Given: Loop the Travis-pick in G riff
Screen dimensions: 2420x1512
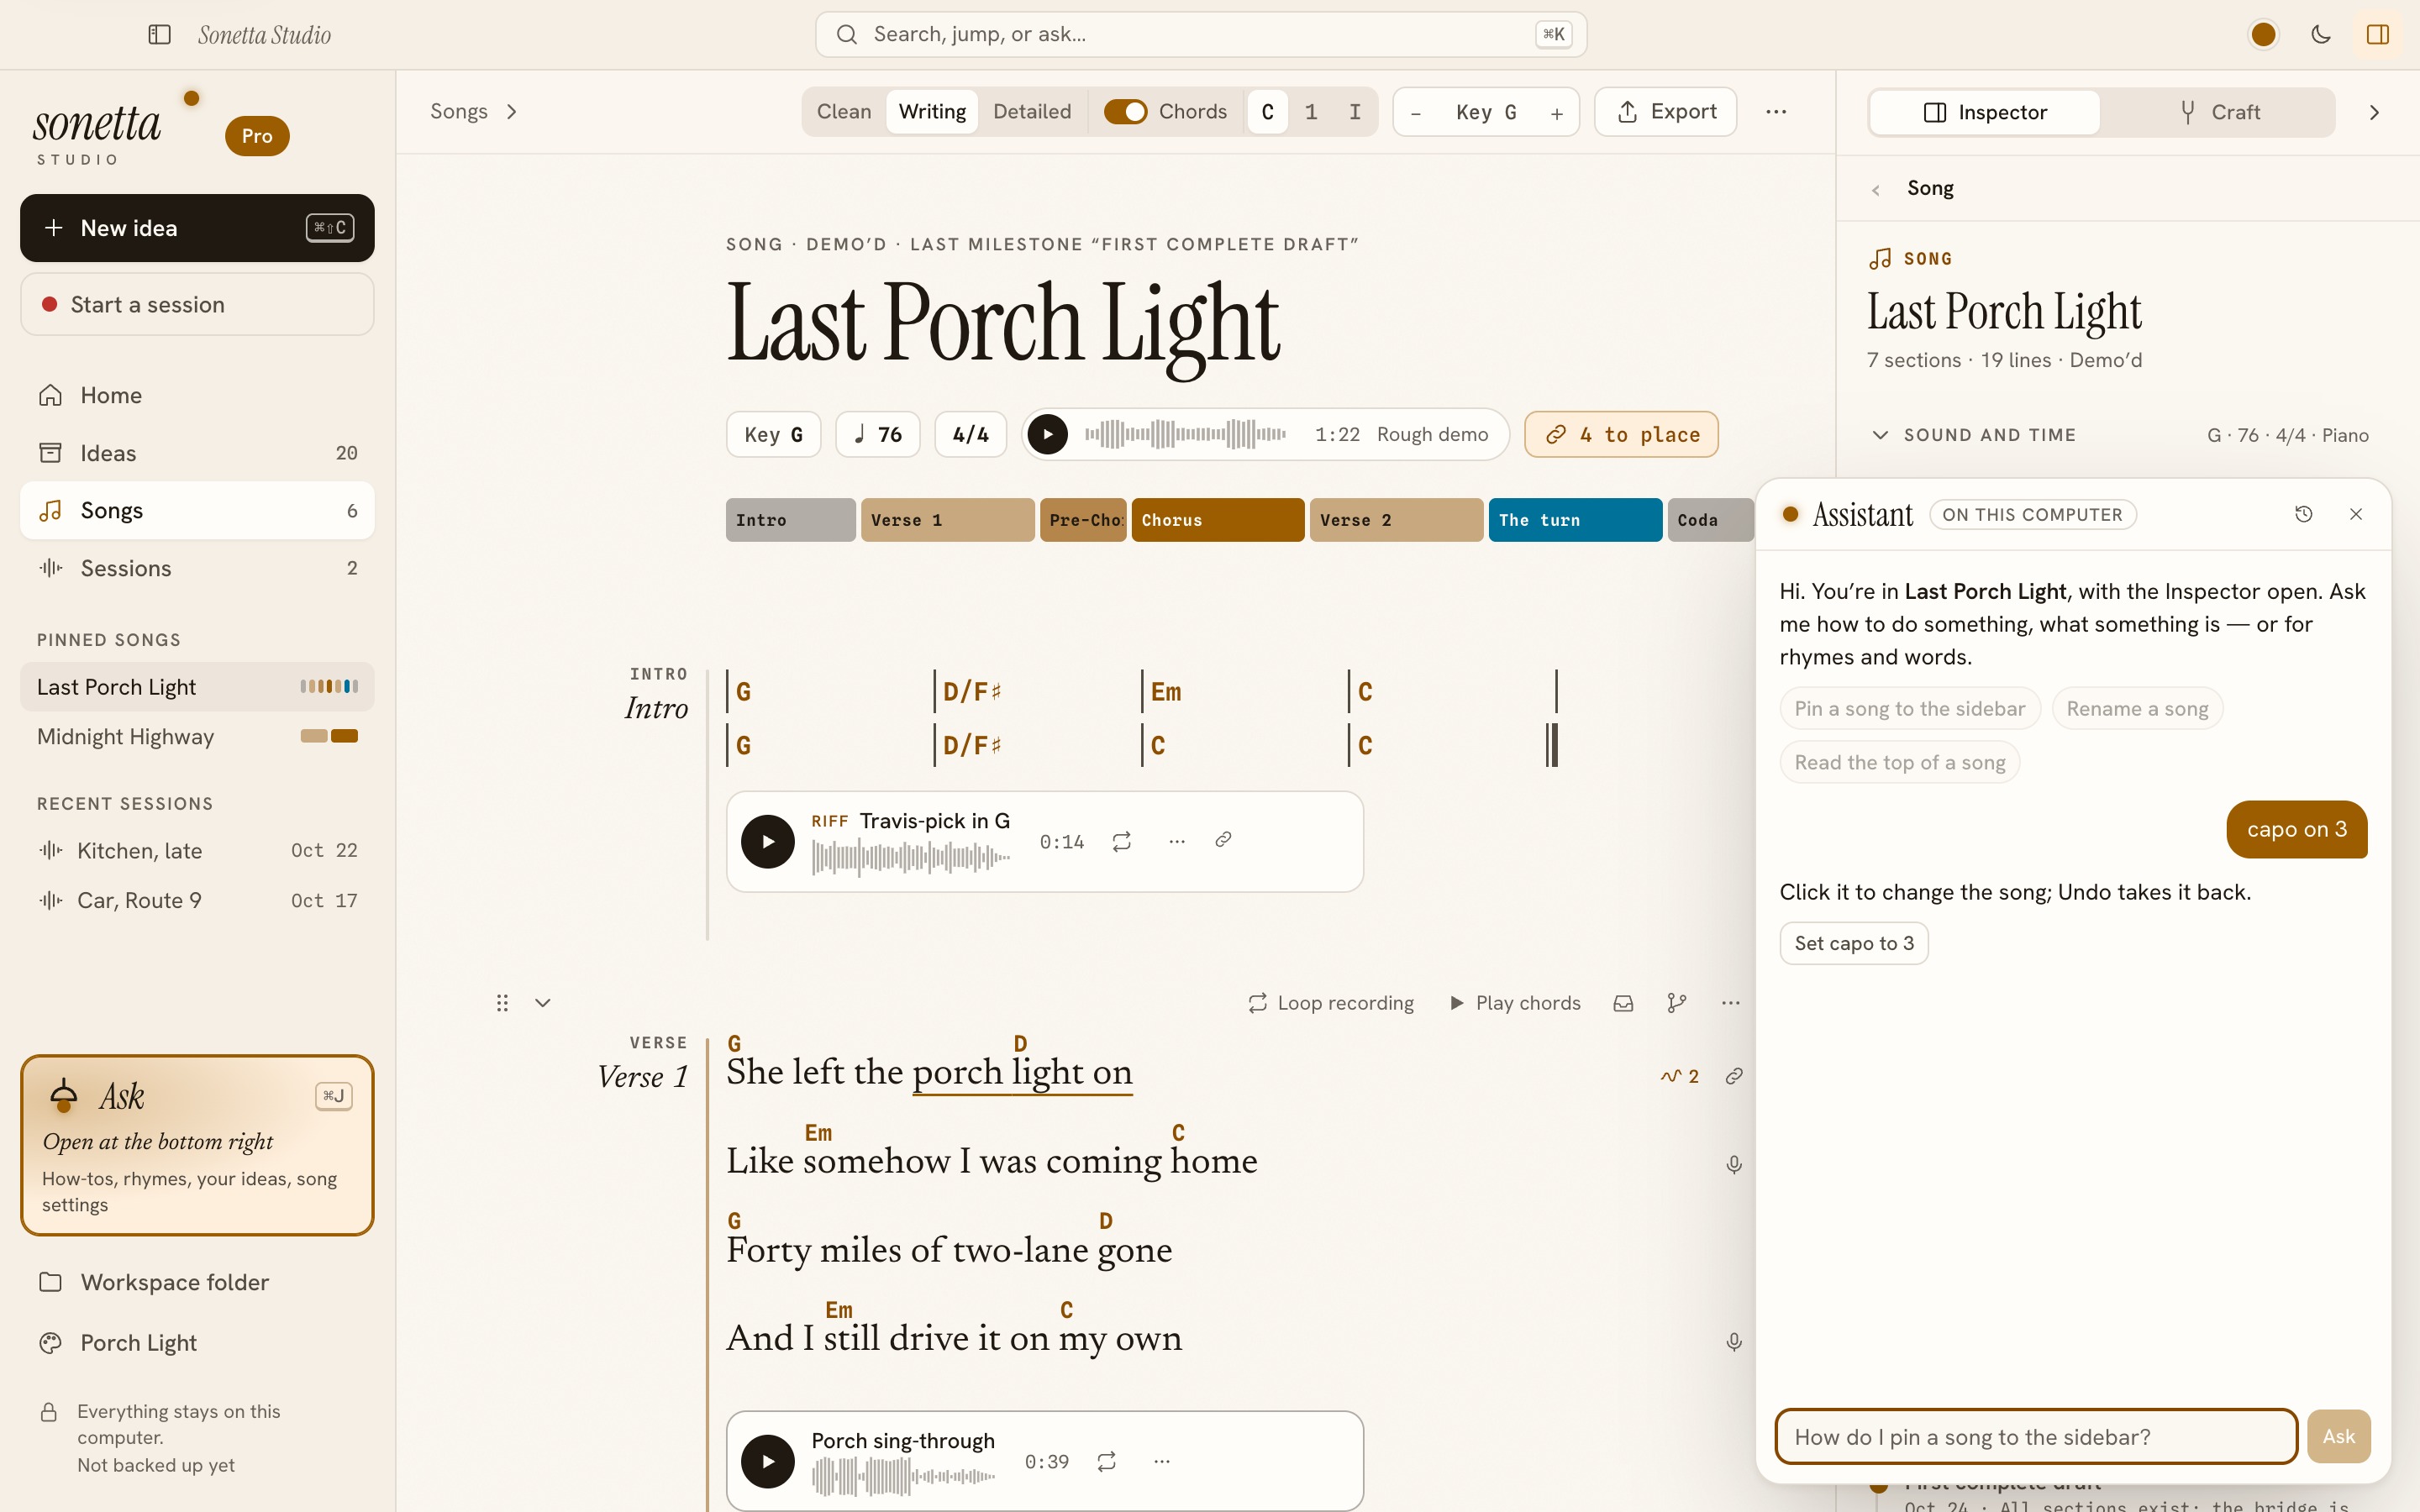Looking at the screenshot, I should tap(1122, 841).
